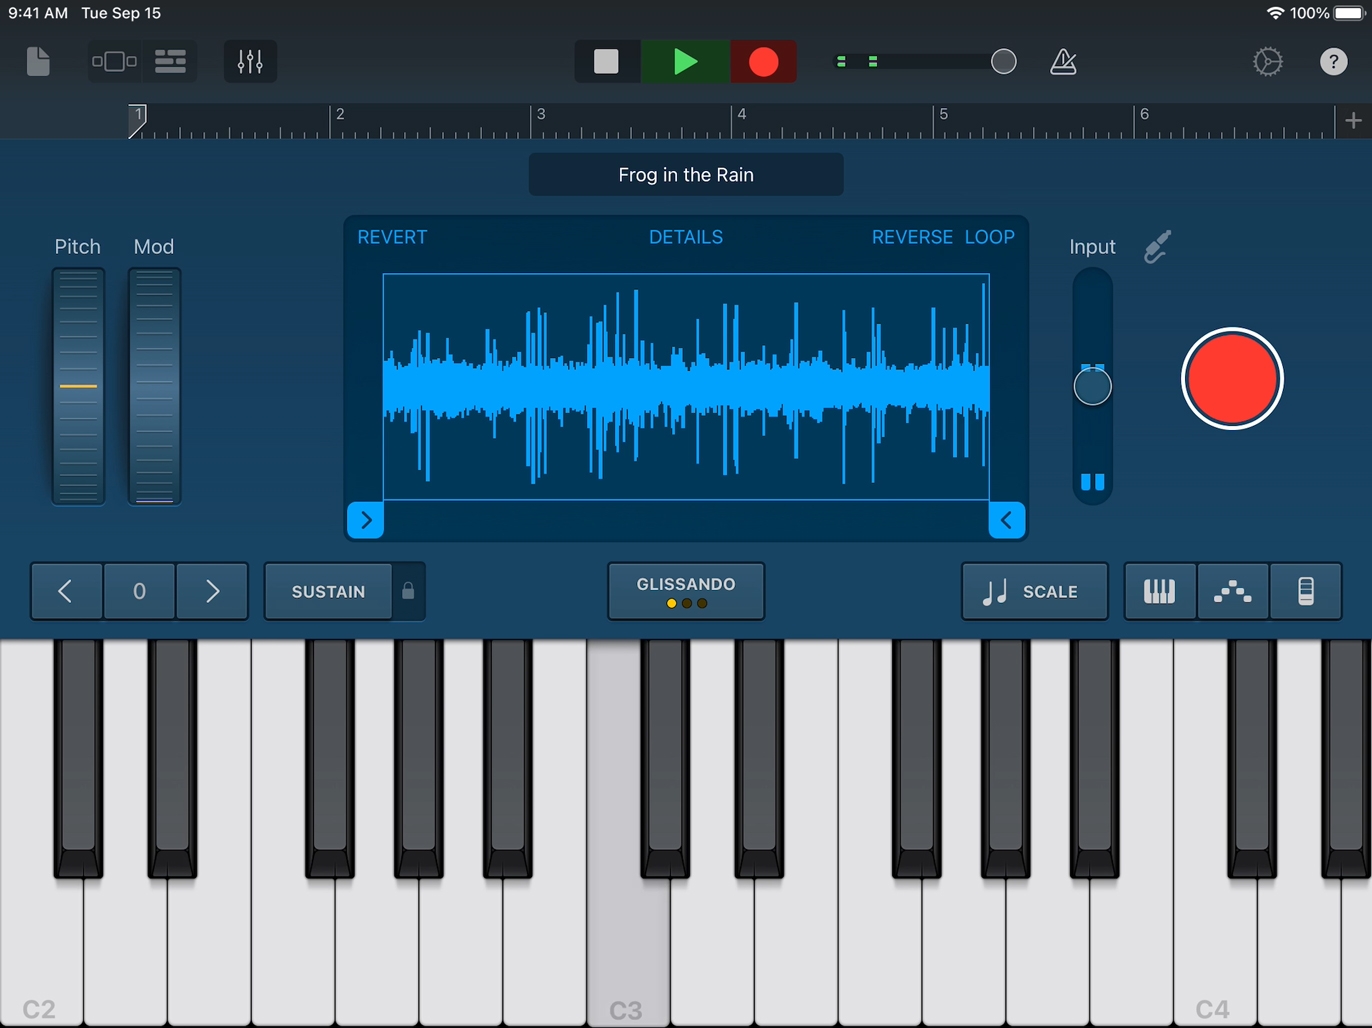
Task: Switch to Tracks view
Action: point(170,61)
